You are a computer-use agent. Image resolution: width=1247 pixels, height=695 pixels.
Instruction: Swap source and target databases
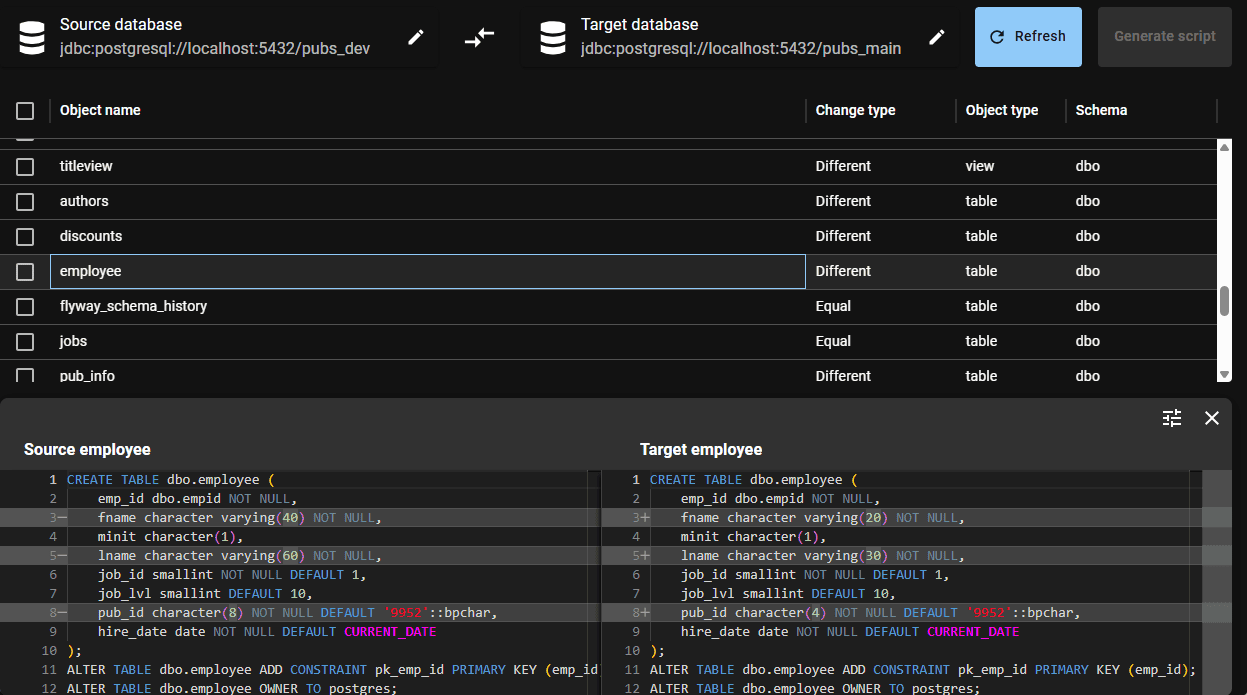click(x=479, y=36)
